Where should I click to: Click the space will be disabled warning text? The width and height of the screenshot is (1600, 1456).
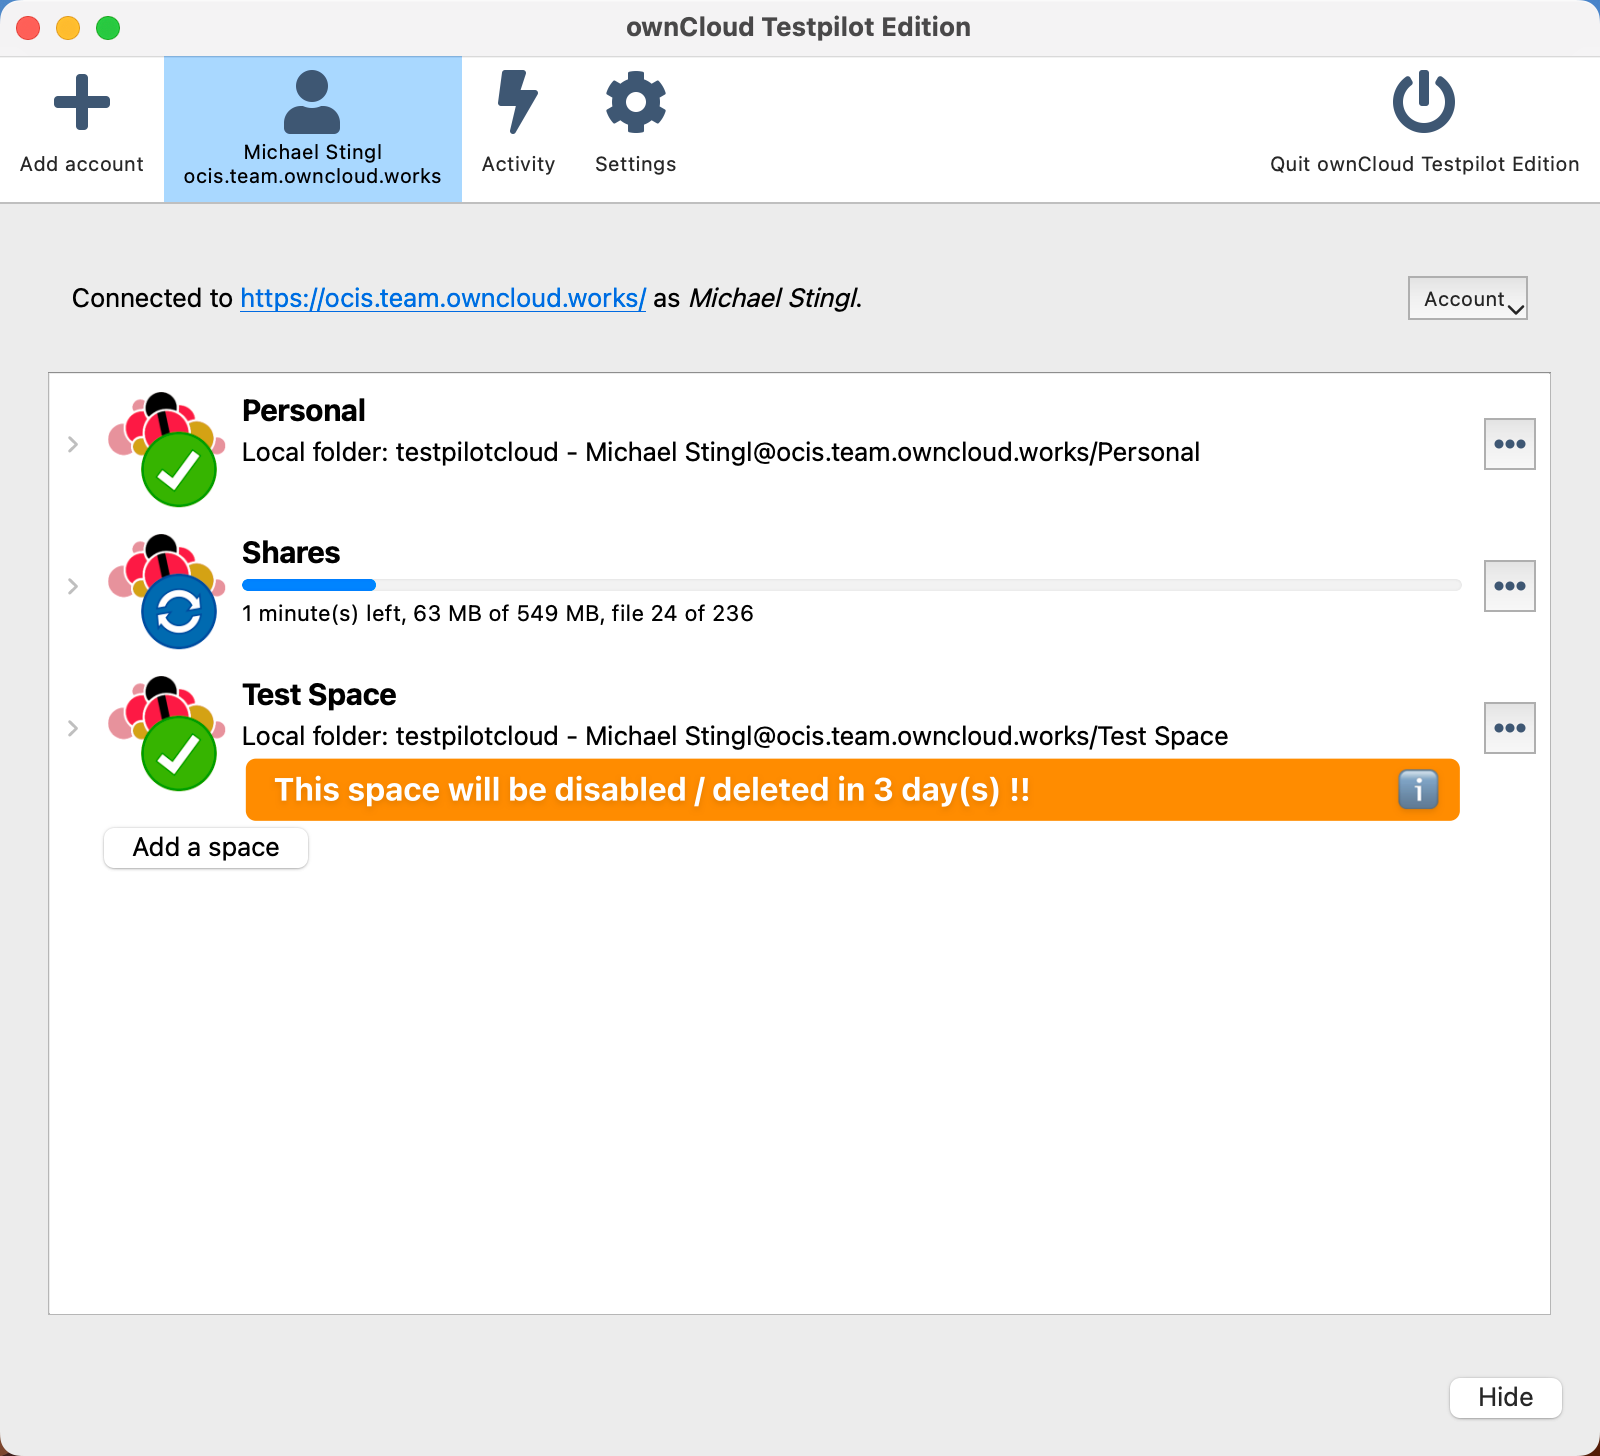(x=652, y=790)
